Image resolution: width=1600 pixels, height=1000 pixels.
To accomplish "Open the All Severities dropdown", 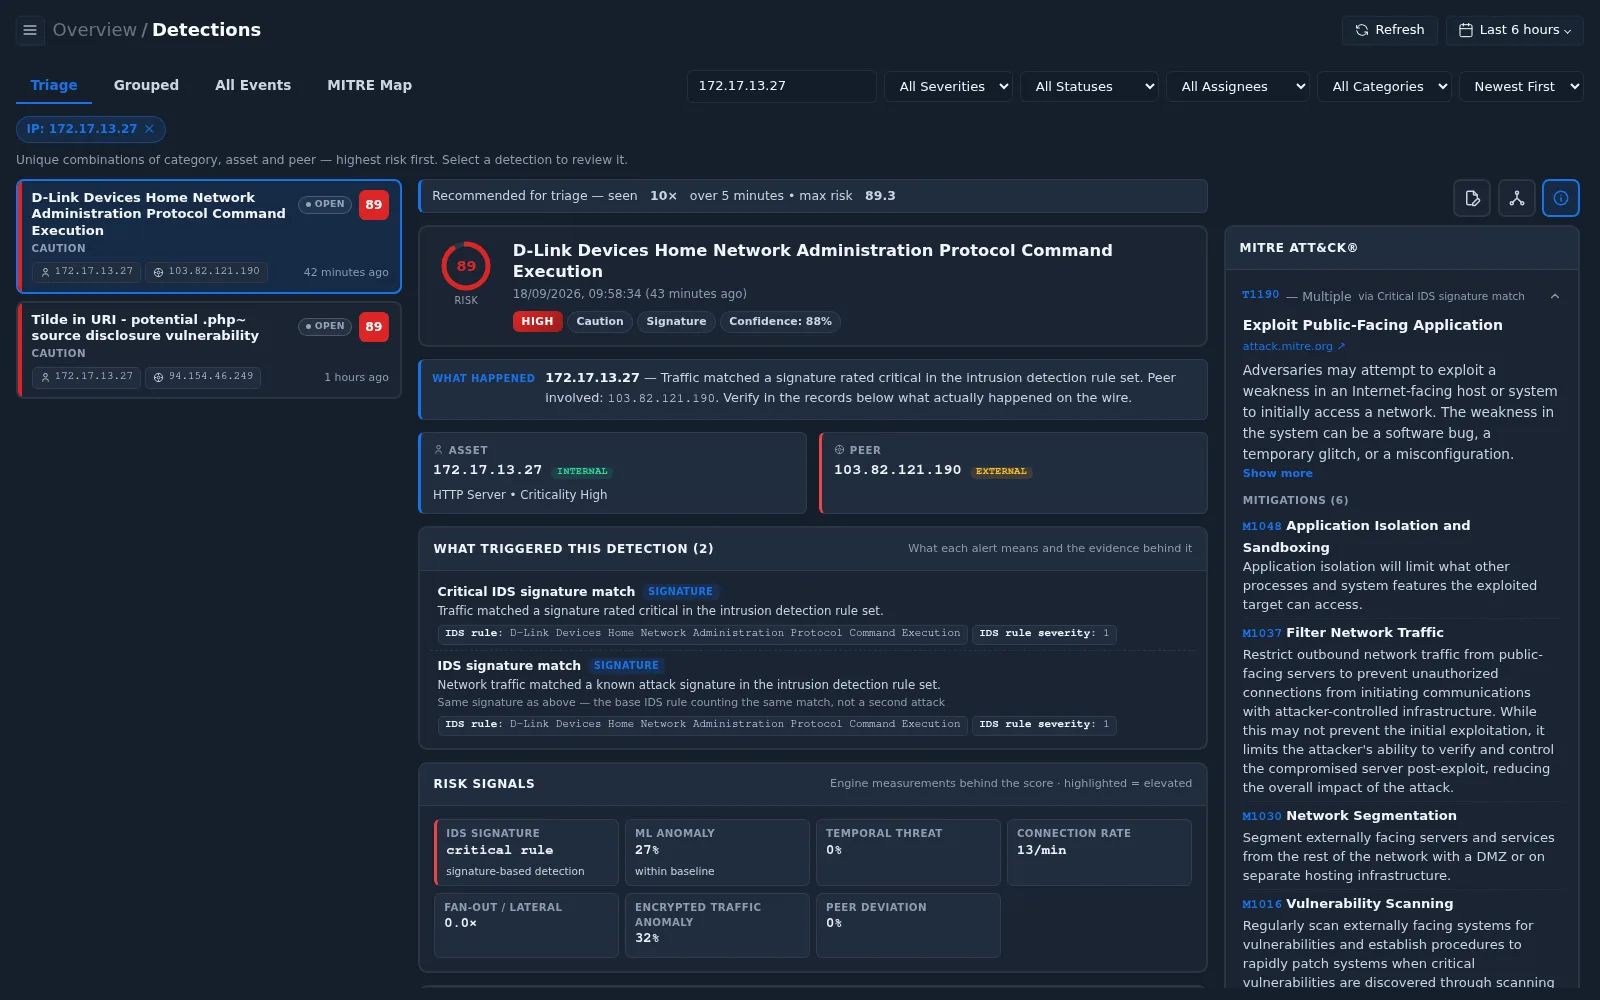I will point(949,87).
